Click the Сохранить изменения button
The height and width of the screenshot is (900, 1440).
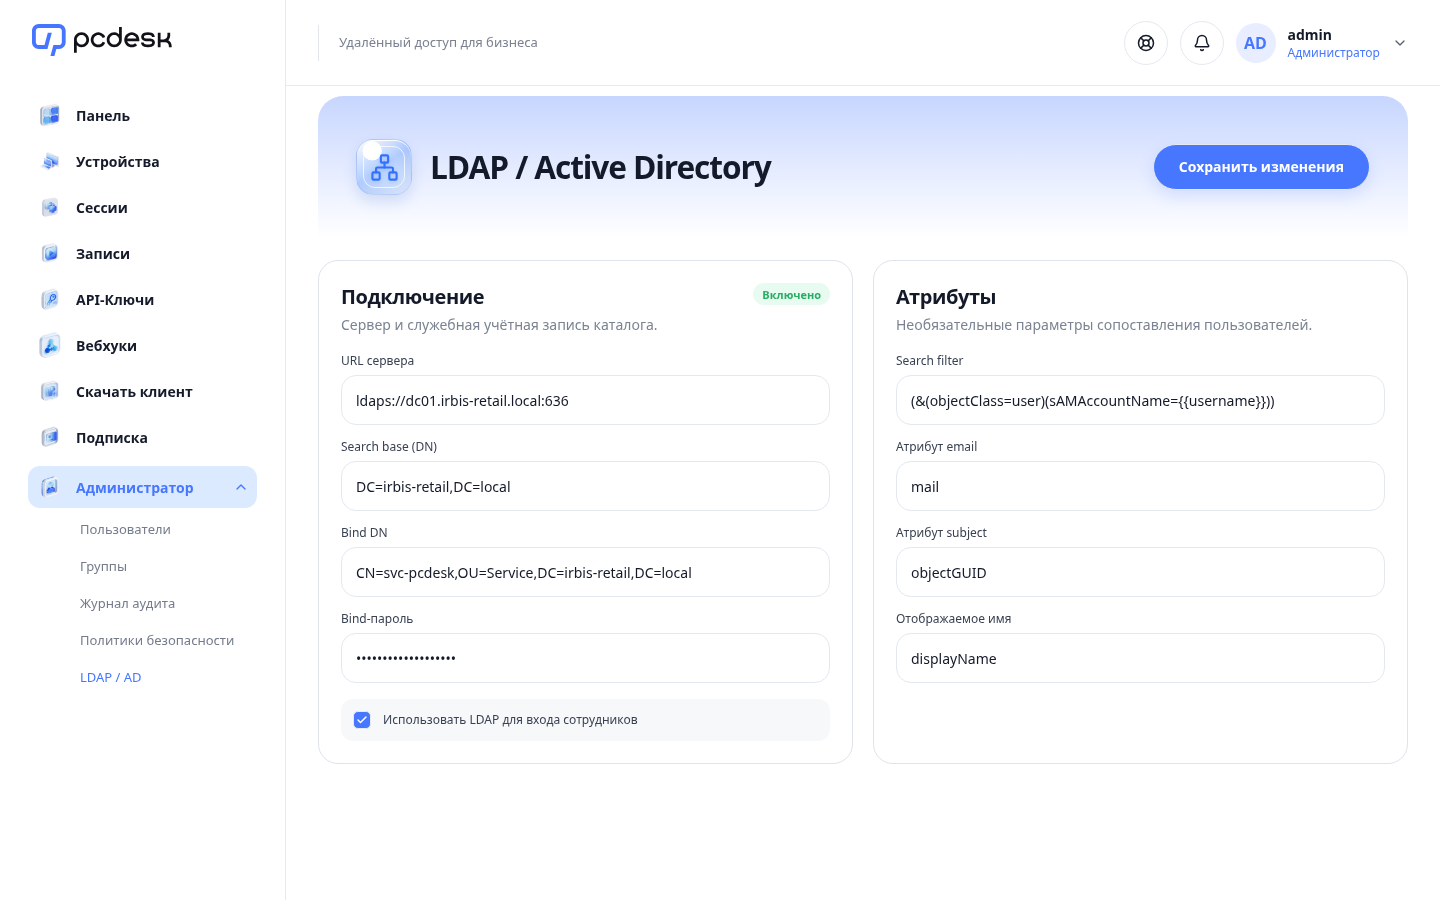1261,167
